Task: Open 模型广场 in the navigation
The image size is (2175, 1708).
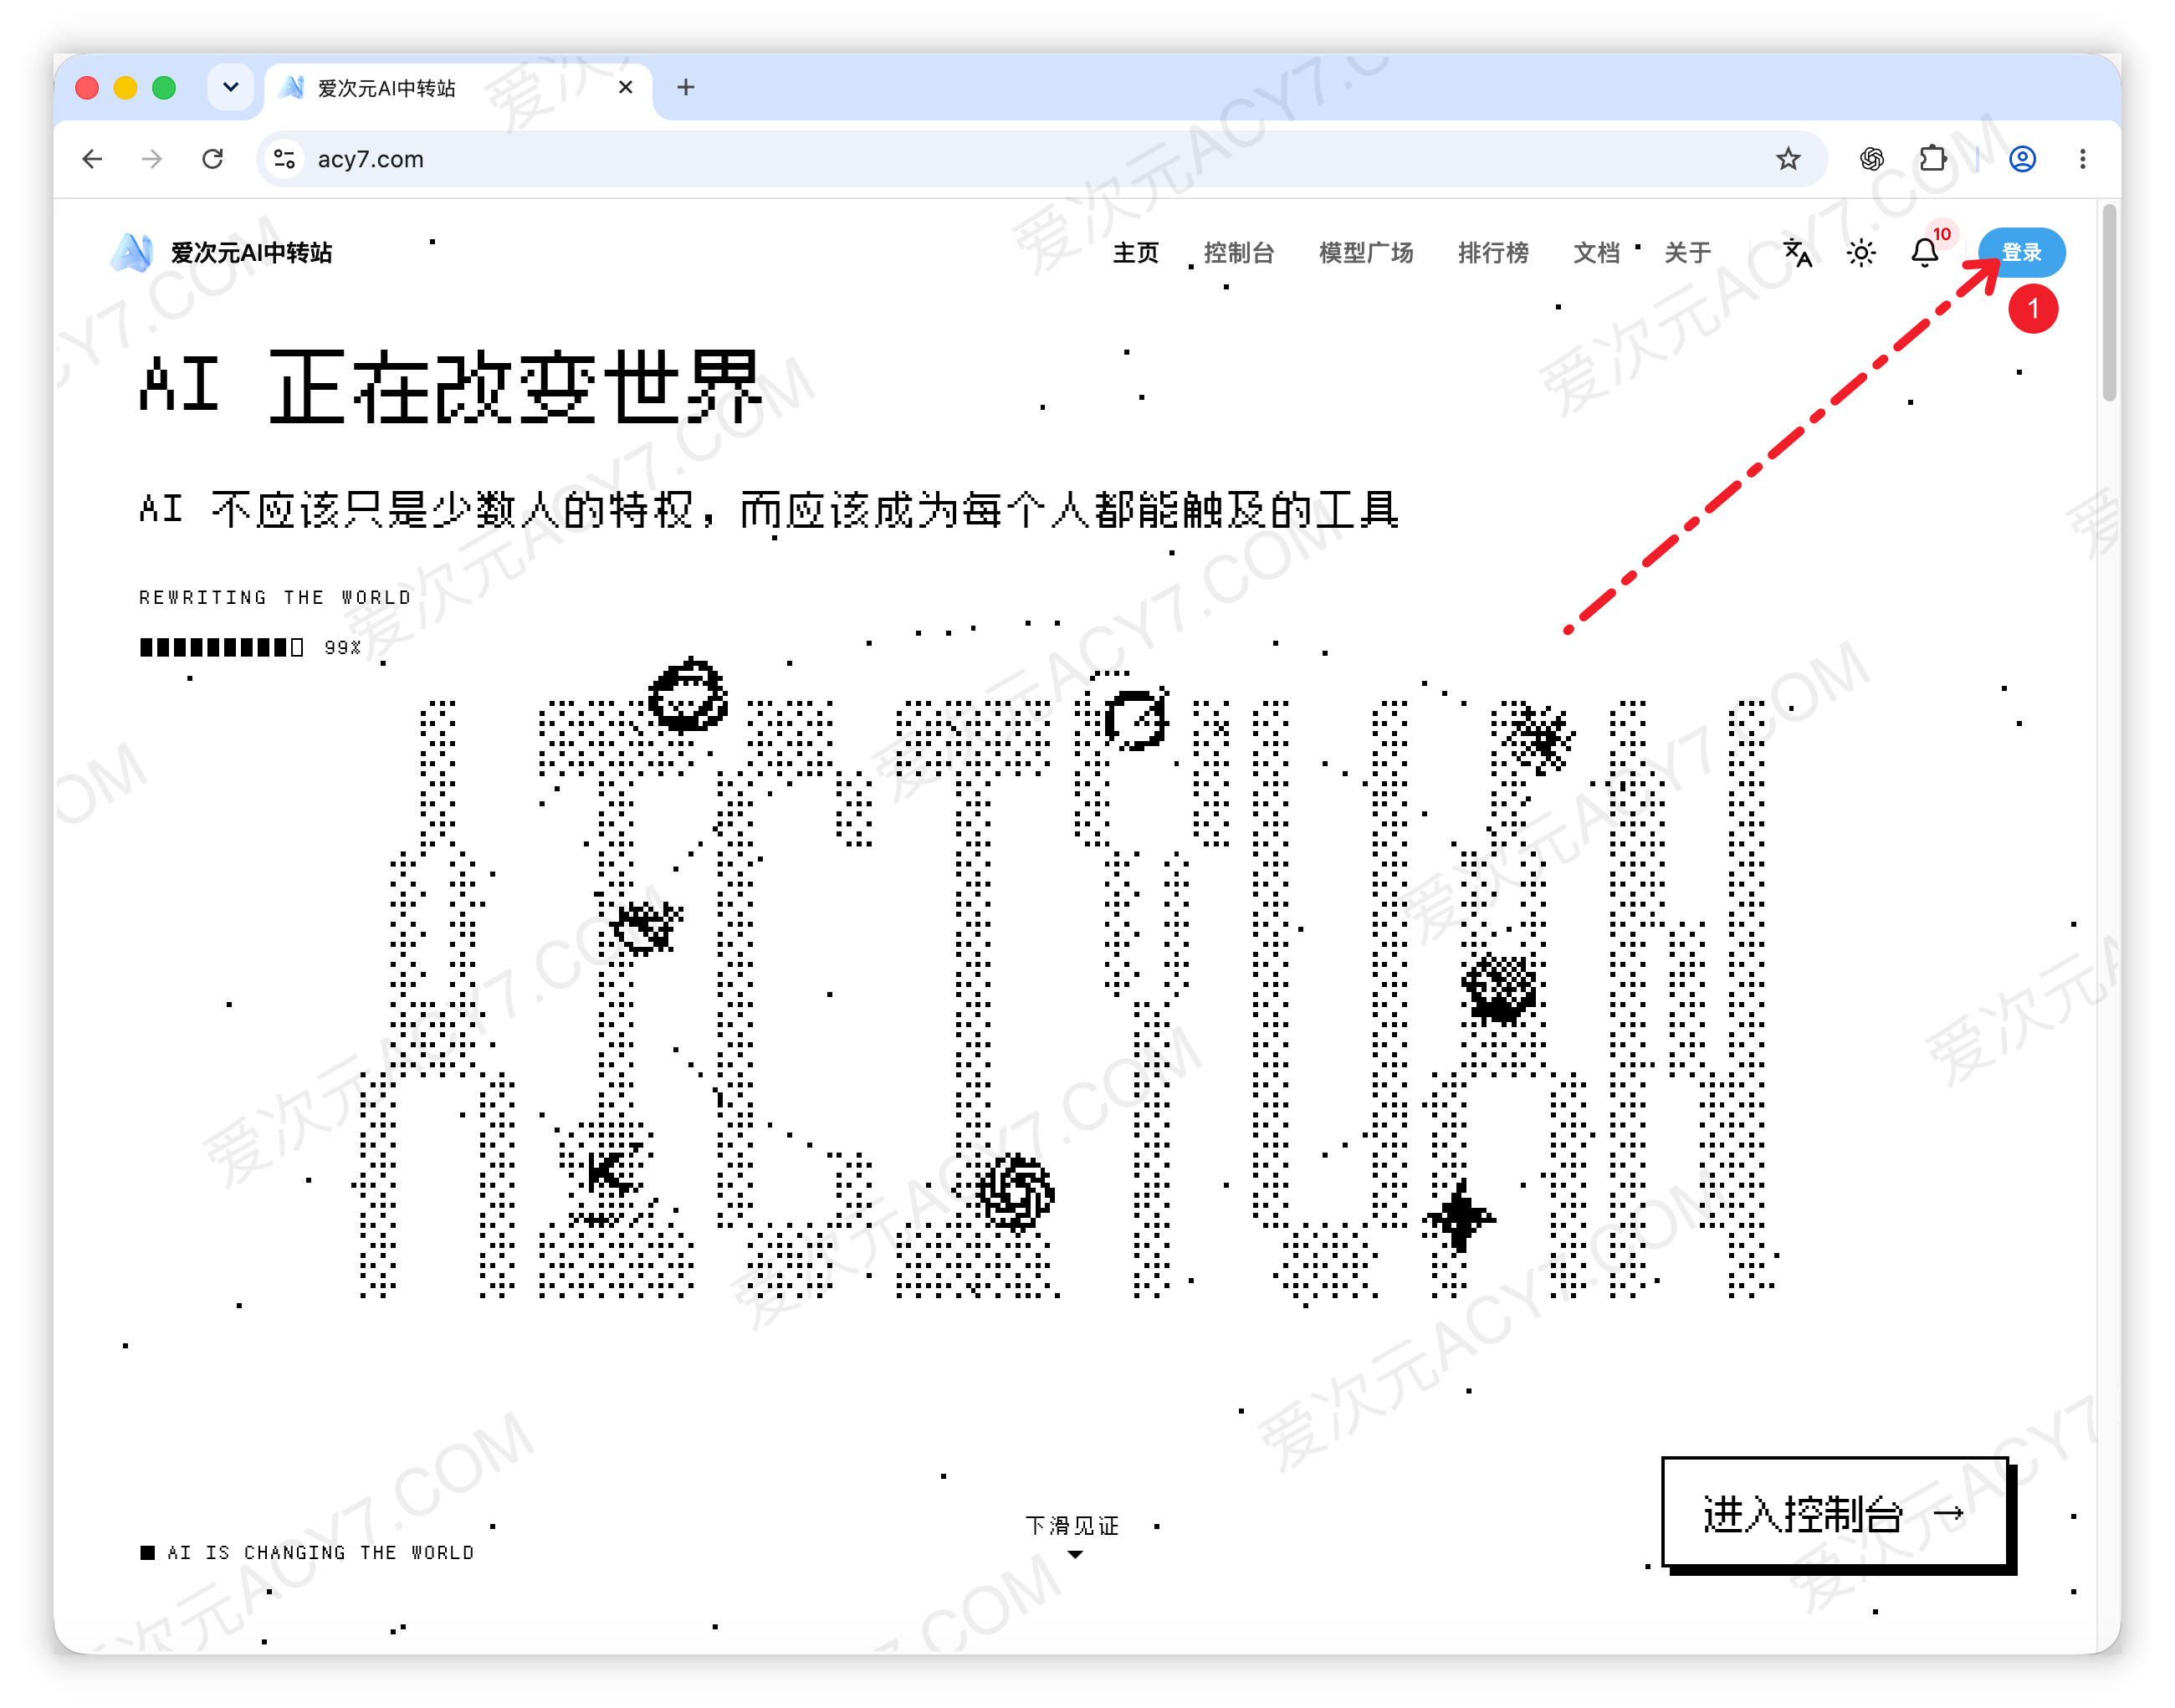Action: pyautogui.click(x=1366, y=253)
